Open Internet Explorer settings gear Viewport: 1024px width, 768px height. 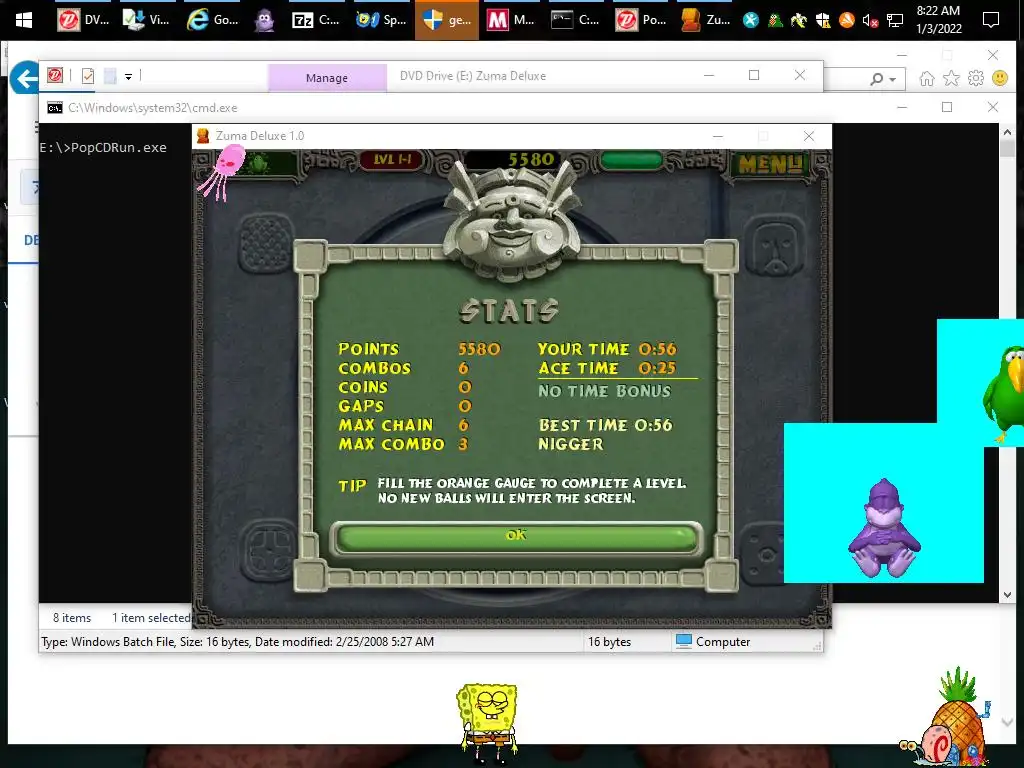tap(976, 79)
